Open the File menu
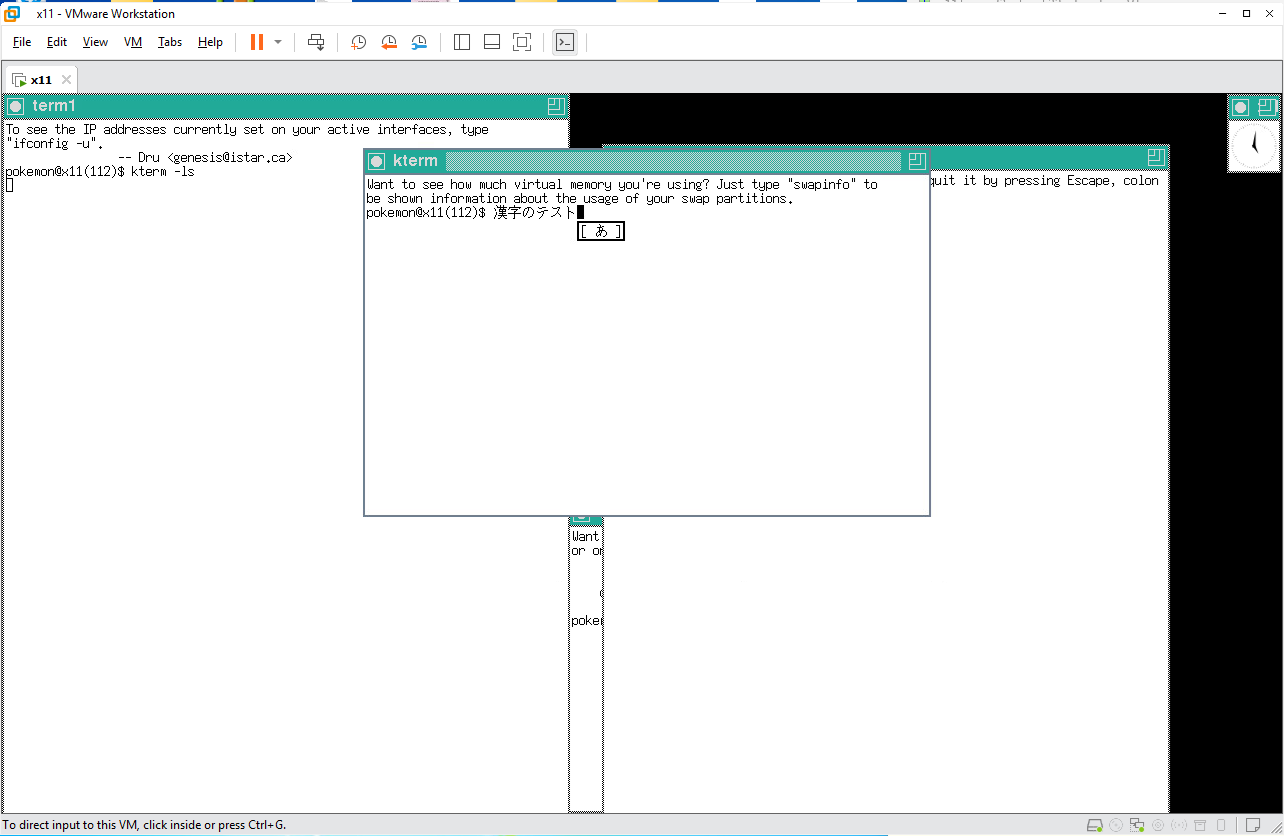Screen dimensions: 1284x836 22,42
